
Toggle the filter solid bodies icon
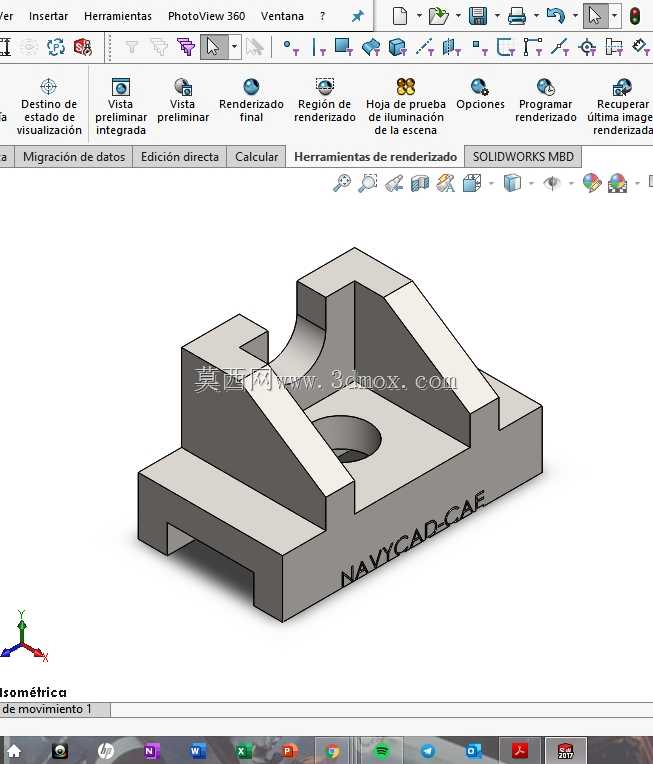(x=398, y=47)
